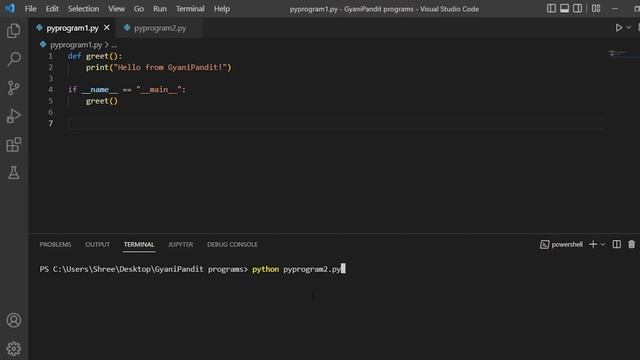Open the Search view in activity bar
The height and width of the screenshot is (360, 640).
click(x=13, y=59)
